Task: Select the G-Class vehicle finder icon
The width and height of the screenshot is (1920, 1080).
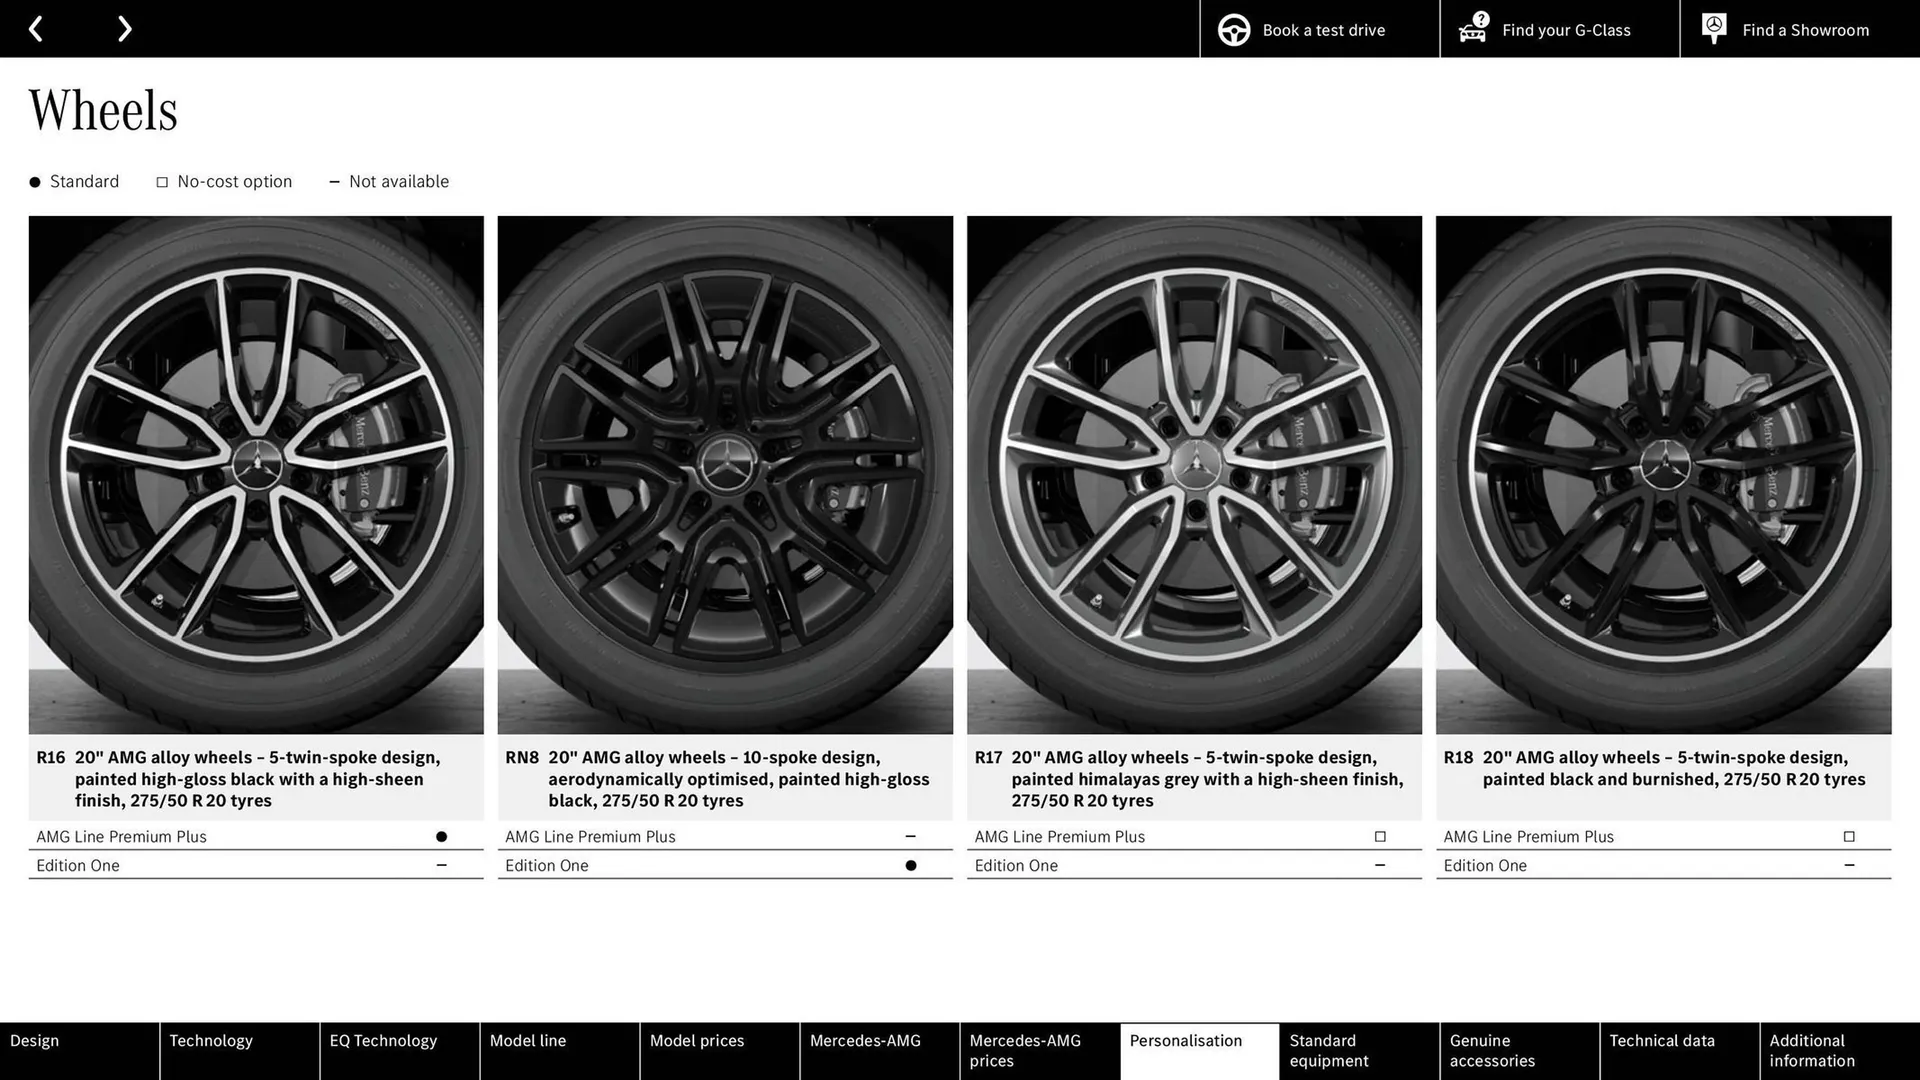Action: tap(1471, 29)
